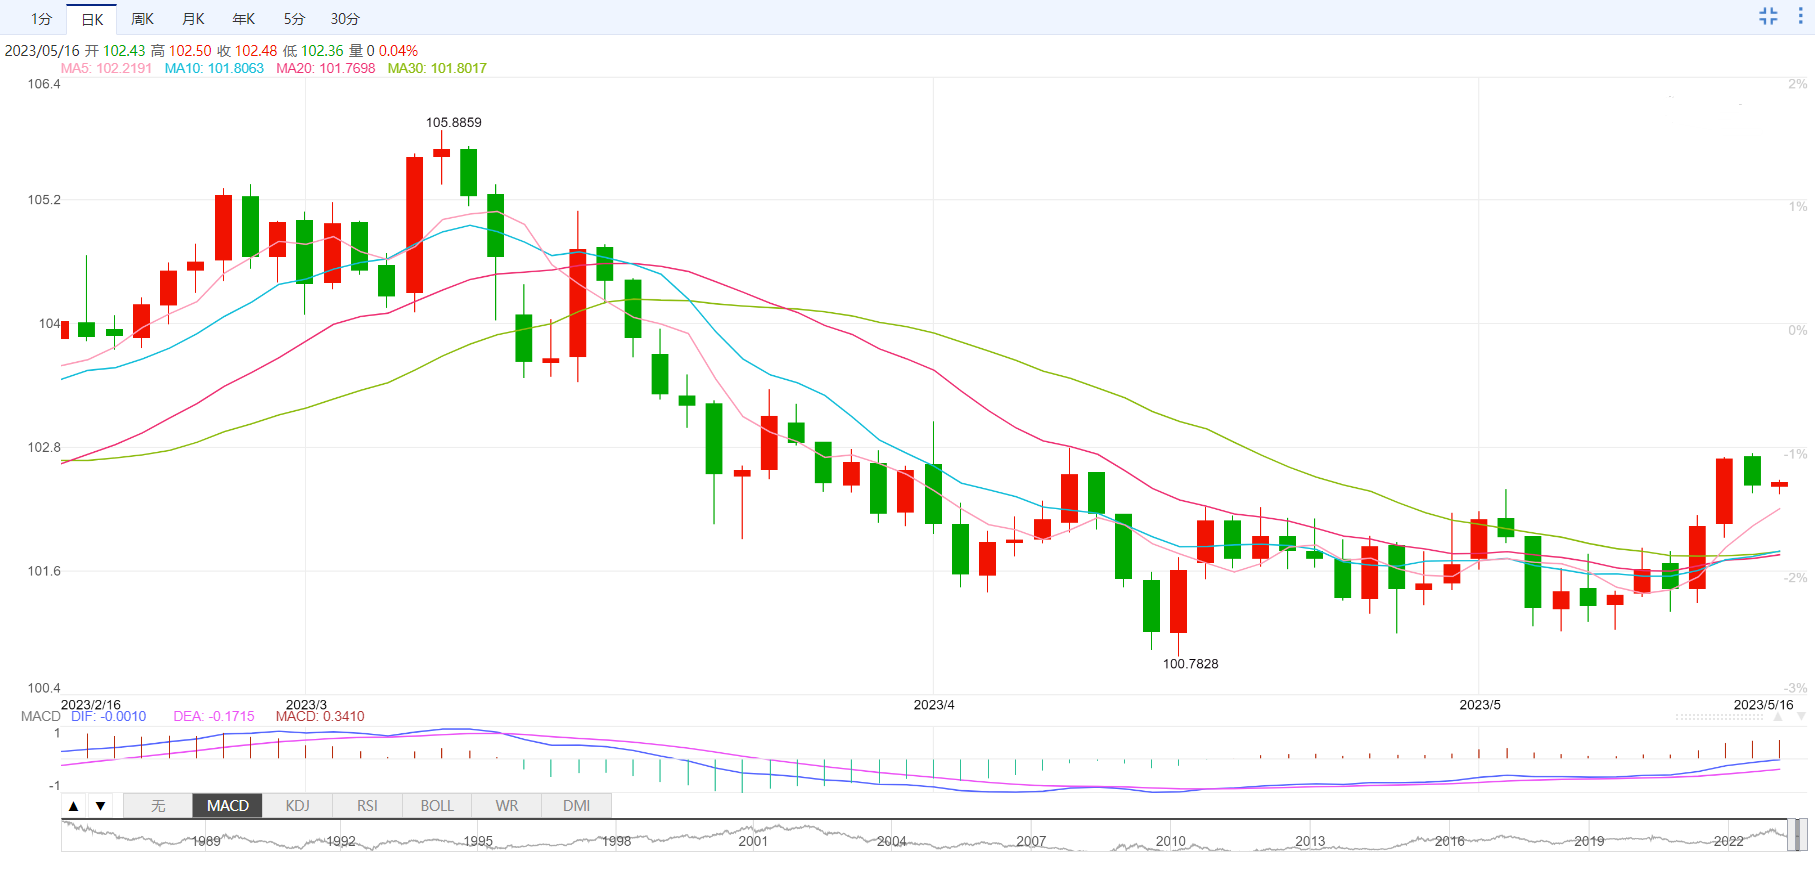The height and width of the screenshot is (893, 1815).
Task: Click the 2023/5 date axis label
Action: coord(1480,705)
